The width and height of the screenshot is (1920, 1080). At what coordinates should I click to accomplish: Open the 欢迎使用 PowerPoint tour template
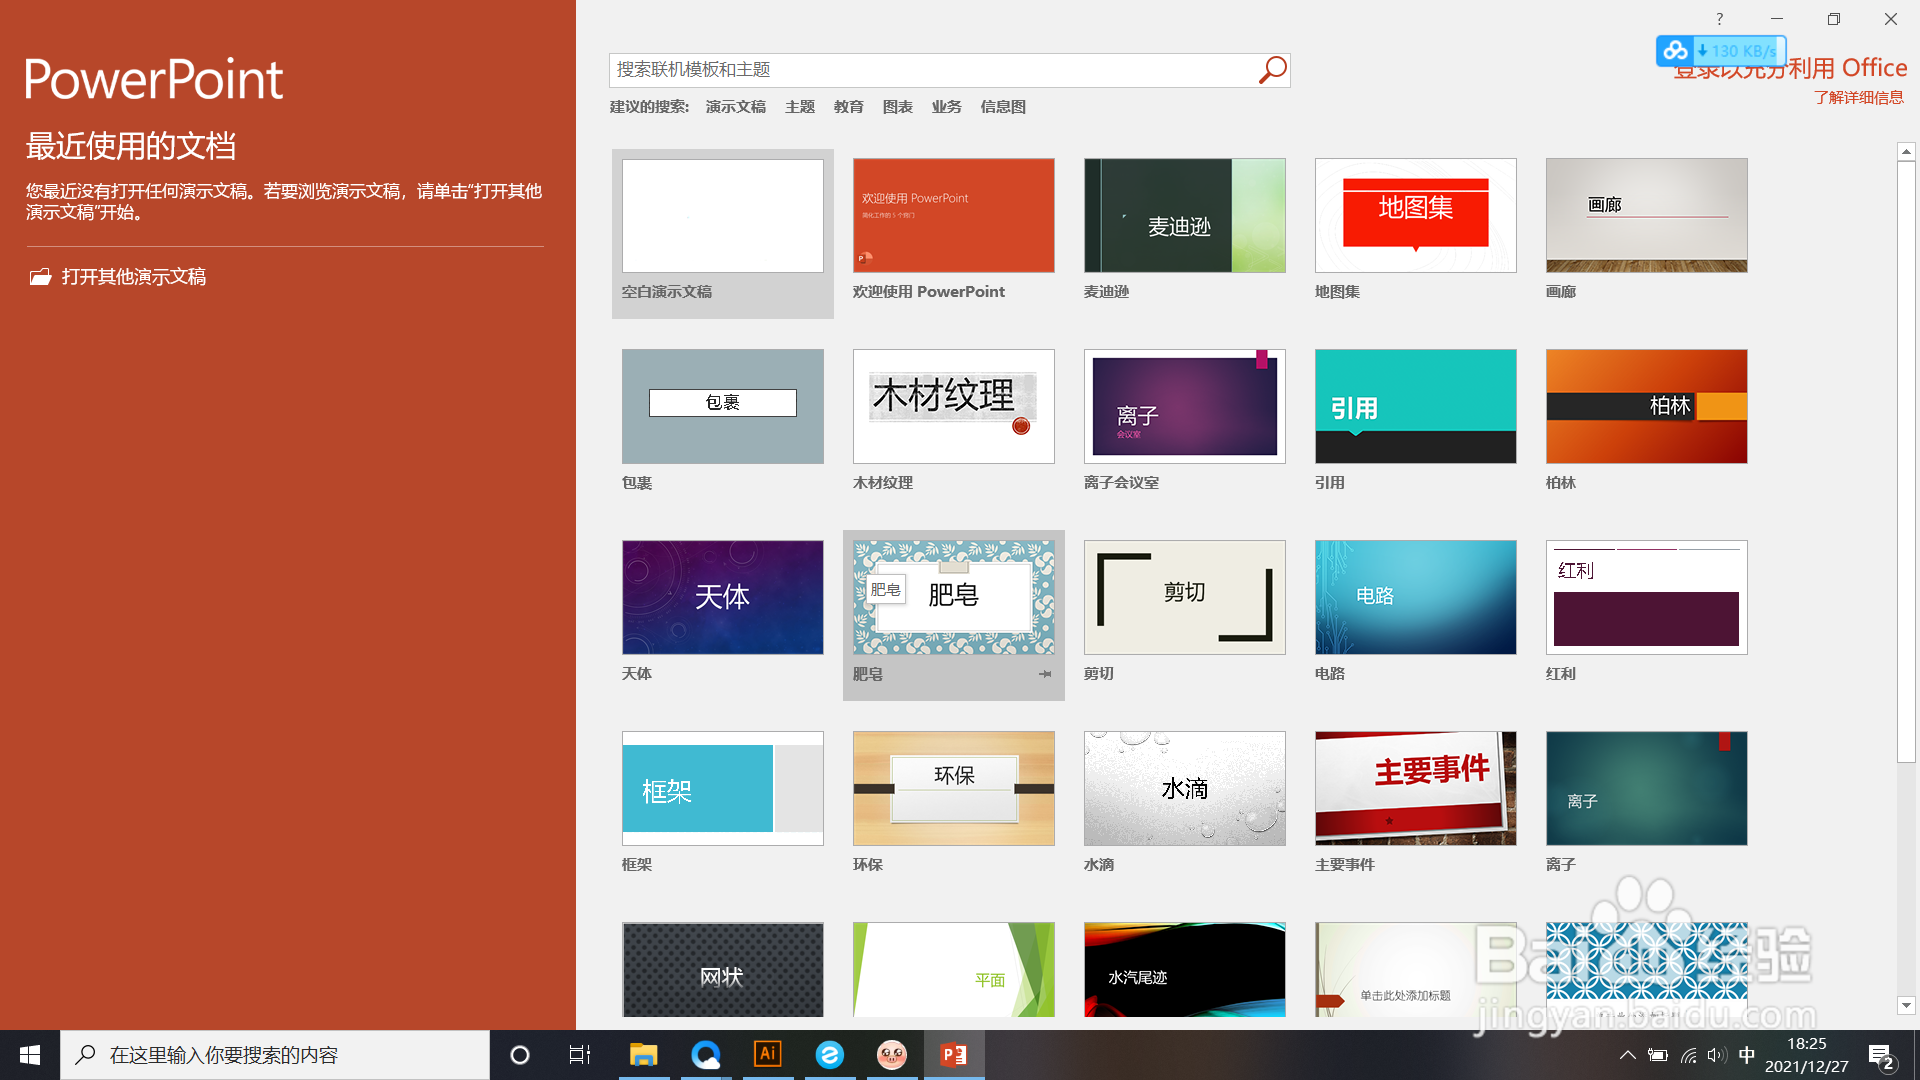click(954, 216)
